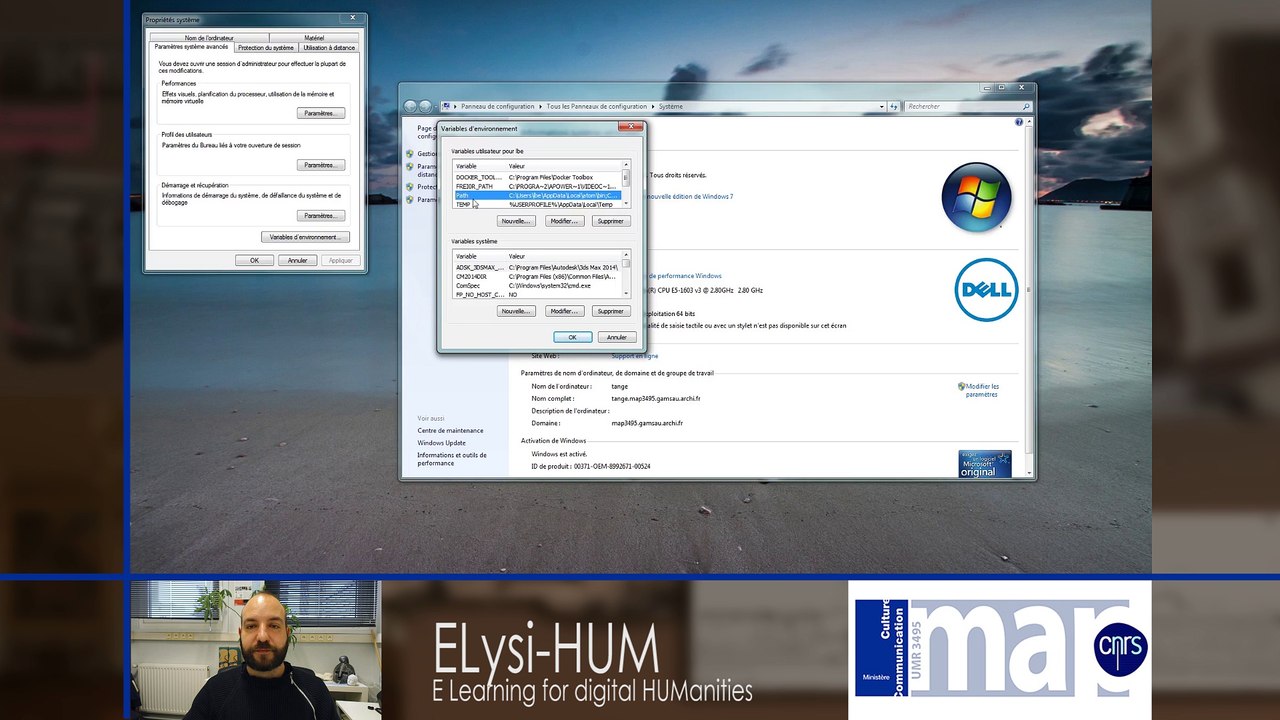Click Supprimer under the system variables list
Screen dimensions: 1280x720
[x=610, y=311]
